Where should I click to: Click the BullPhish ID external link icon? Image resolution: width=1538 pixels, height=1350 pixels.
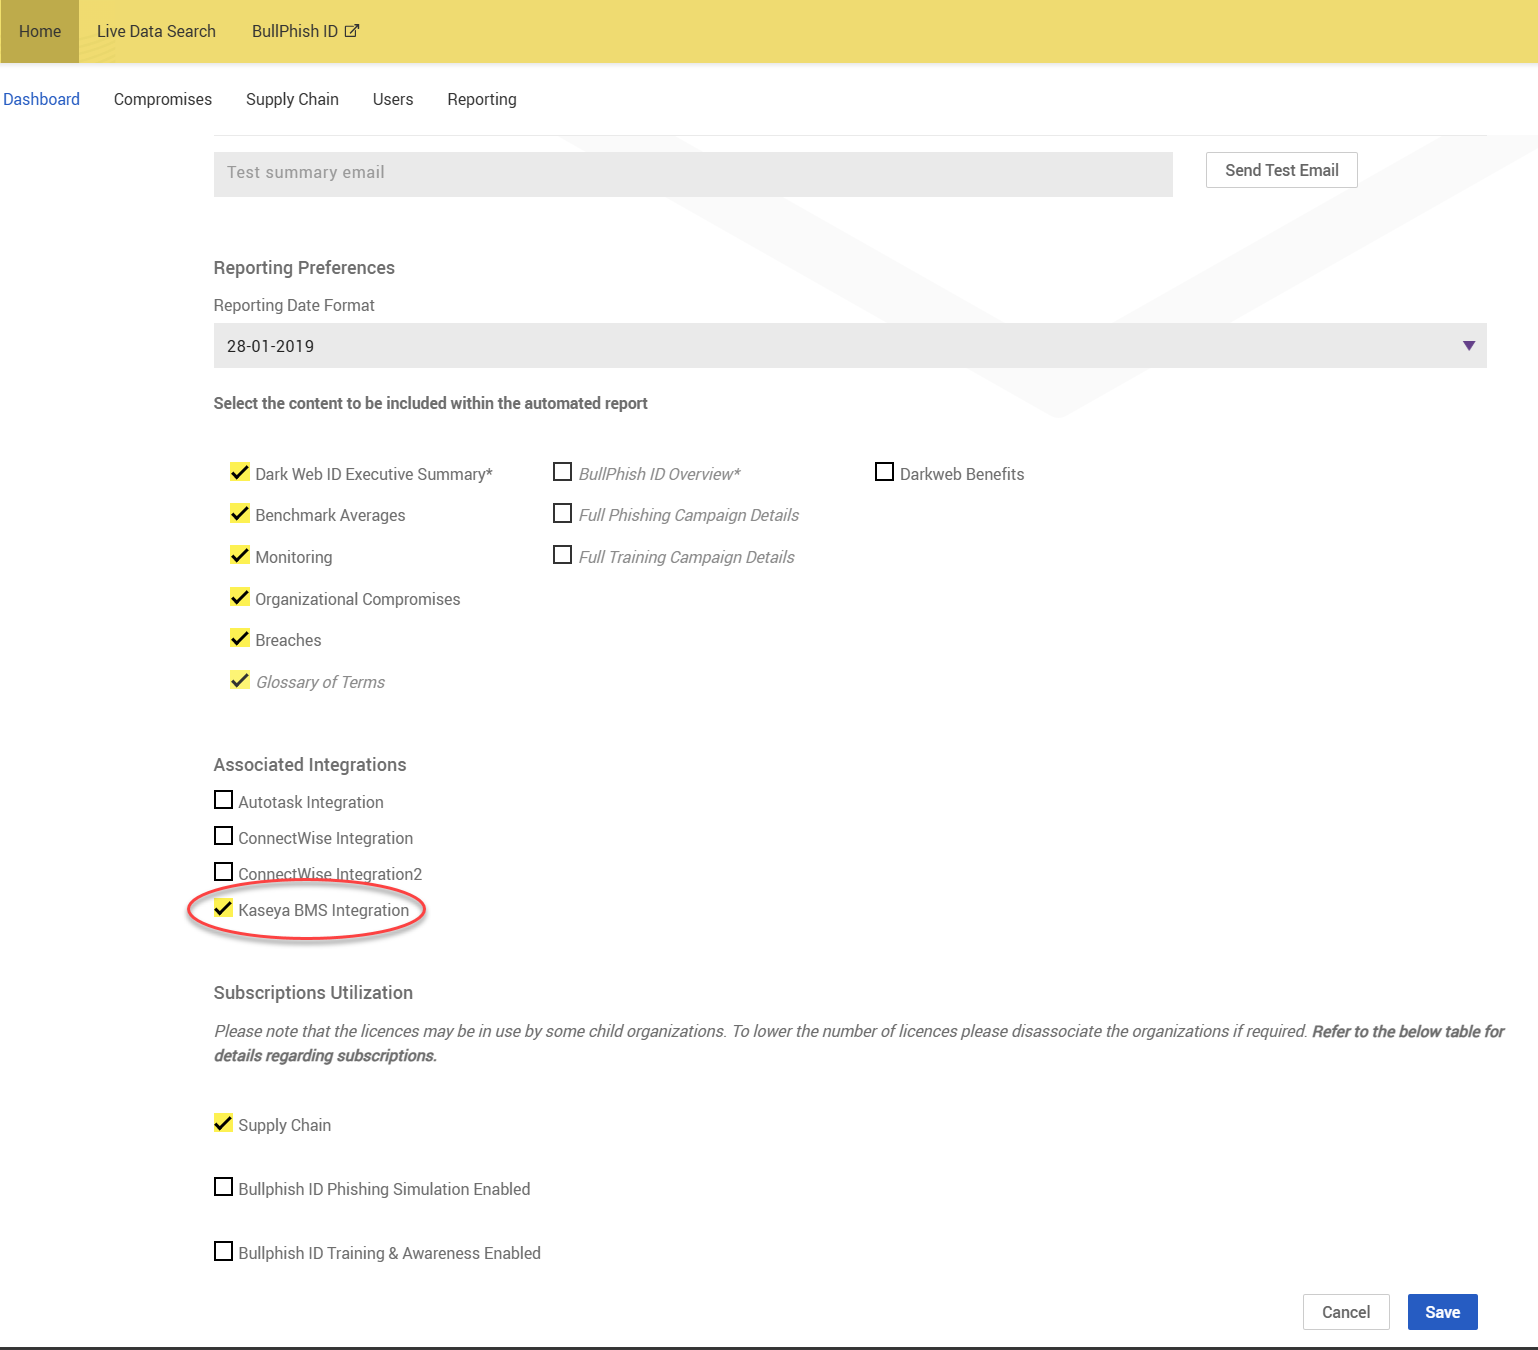[352, 31]
